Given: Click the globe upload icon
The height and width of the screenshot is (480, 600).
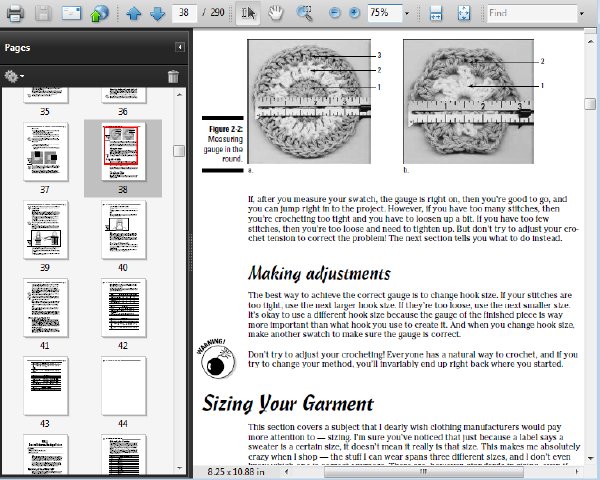Looking at the screenshot, I should (99, 13).
